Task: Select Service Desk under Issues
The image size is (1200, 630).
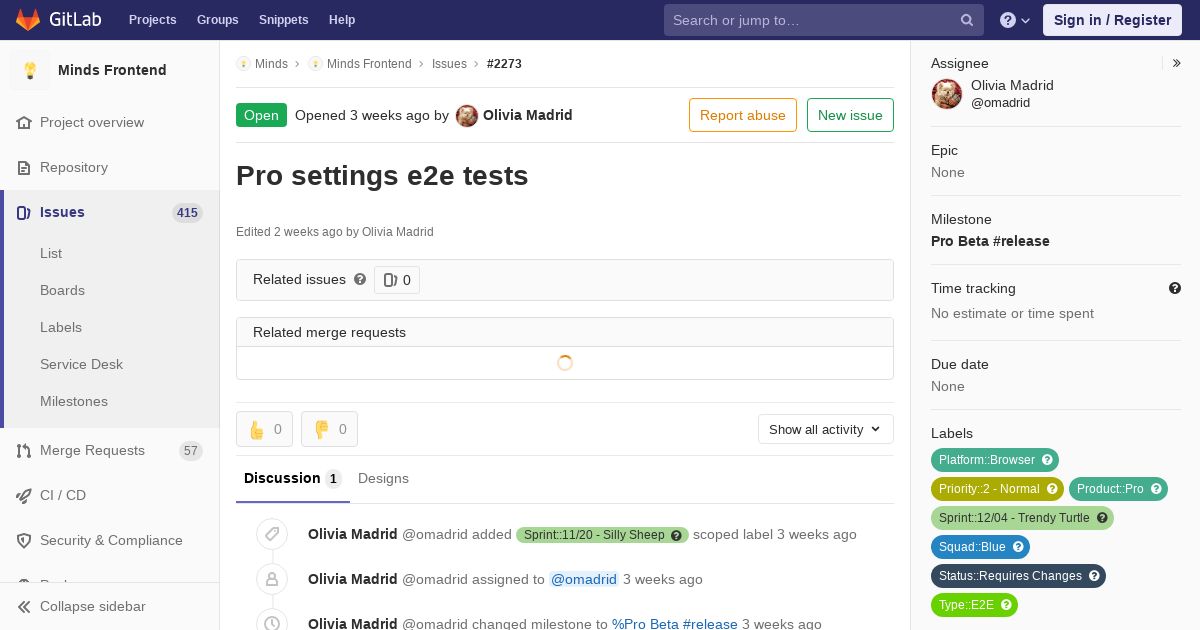Action: [81, 365]
